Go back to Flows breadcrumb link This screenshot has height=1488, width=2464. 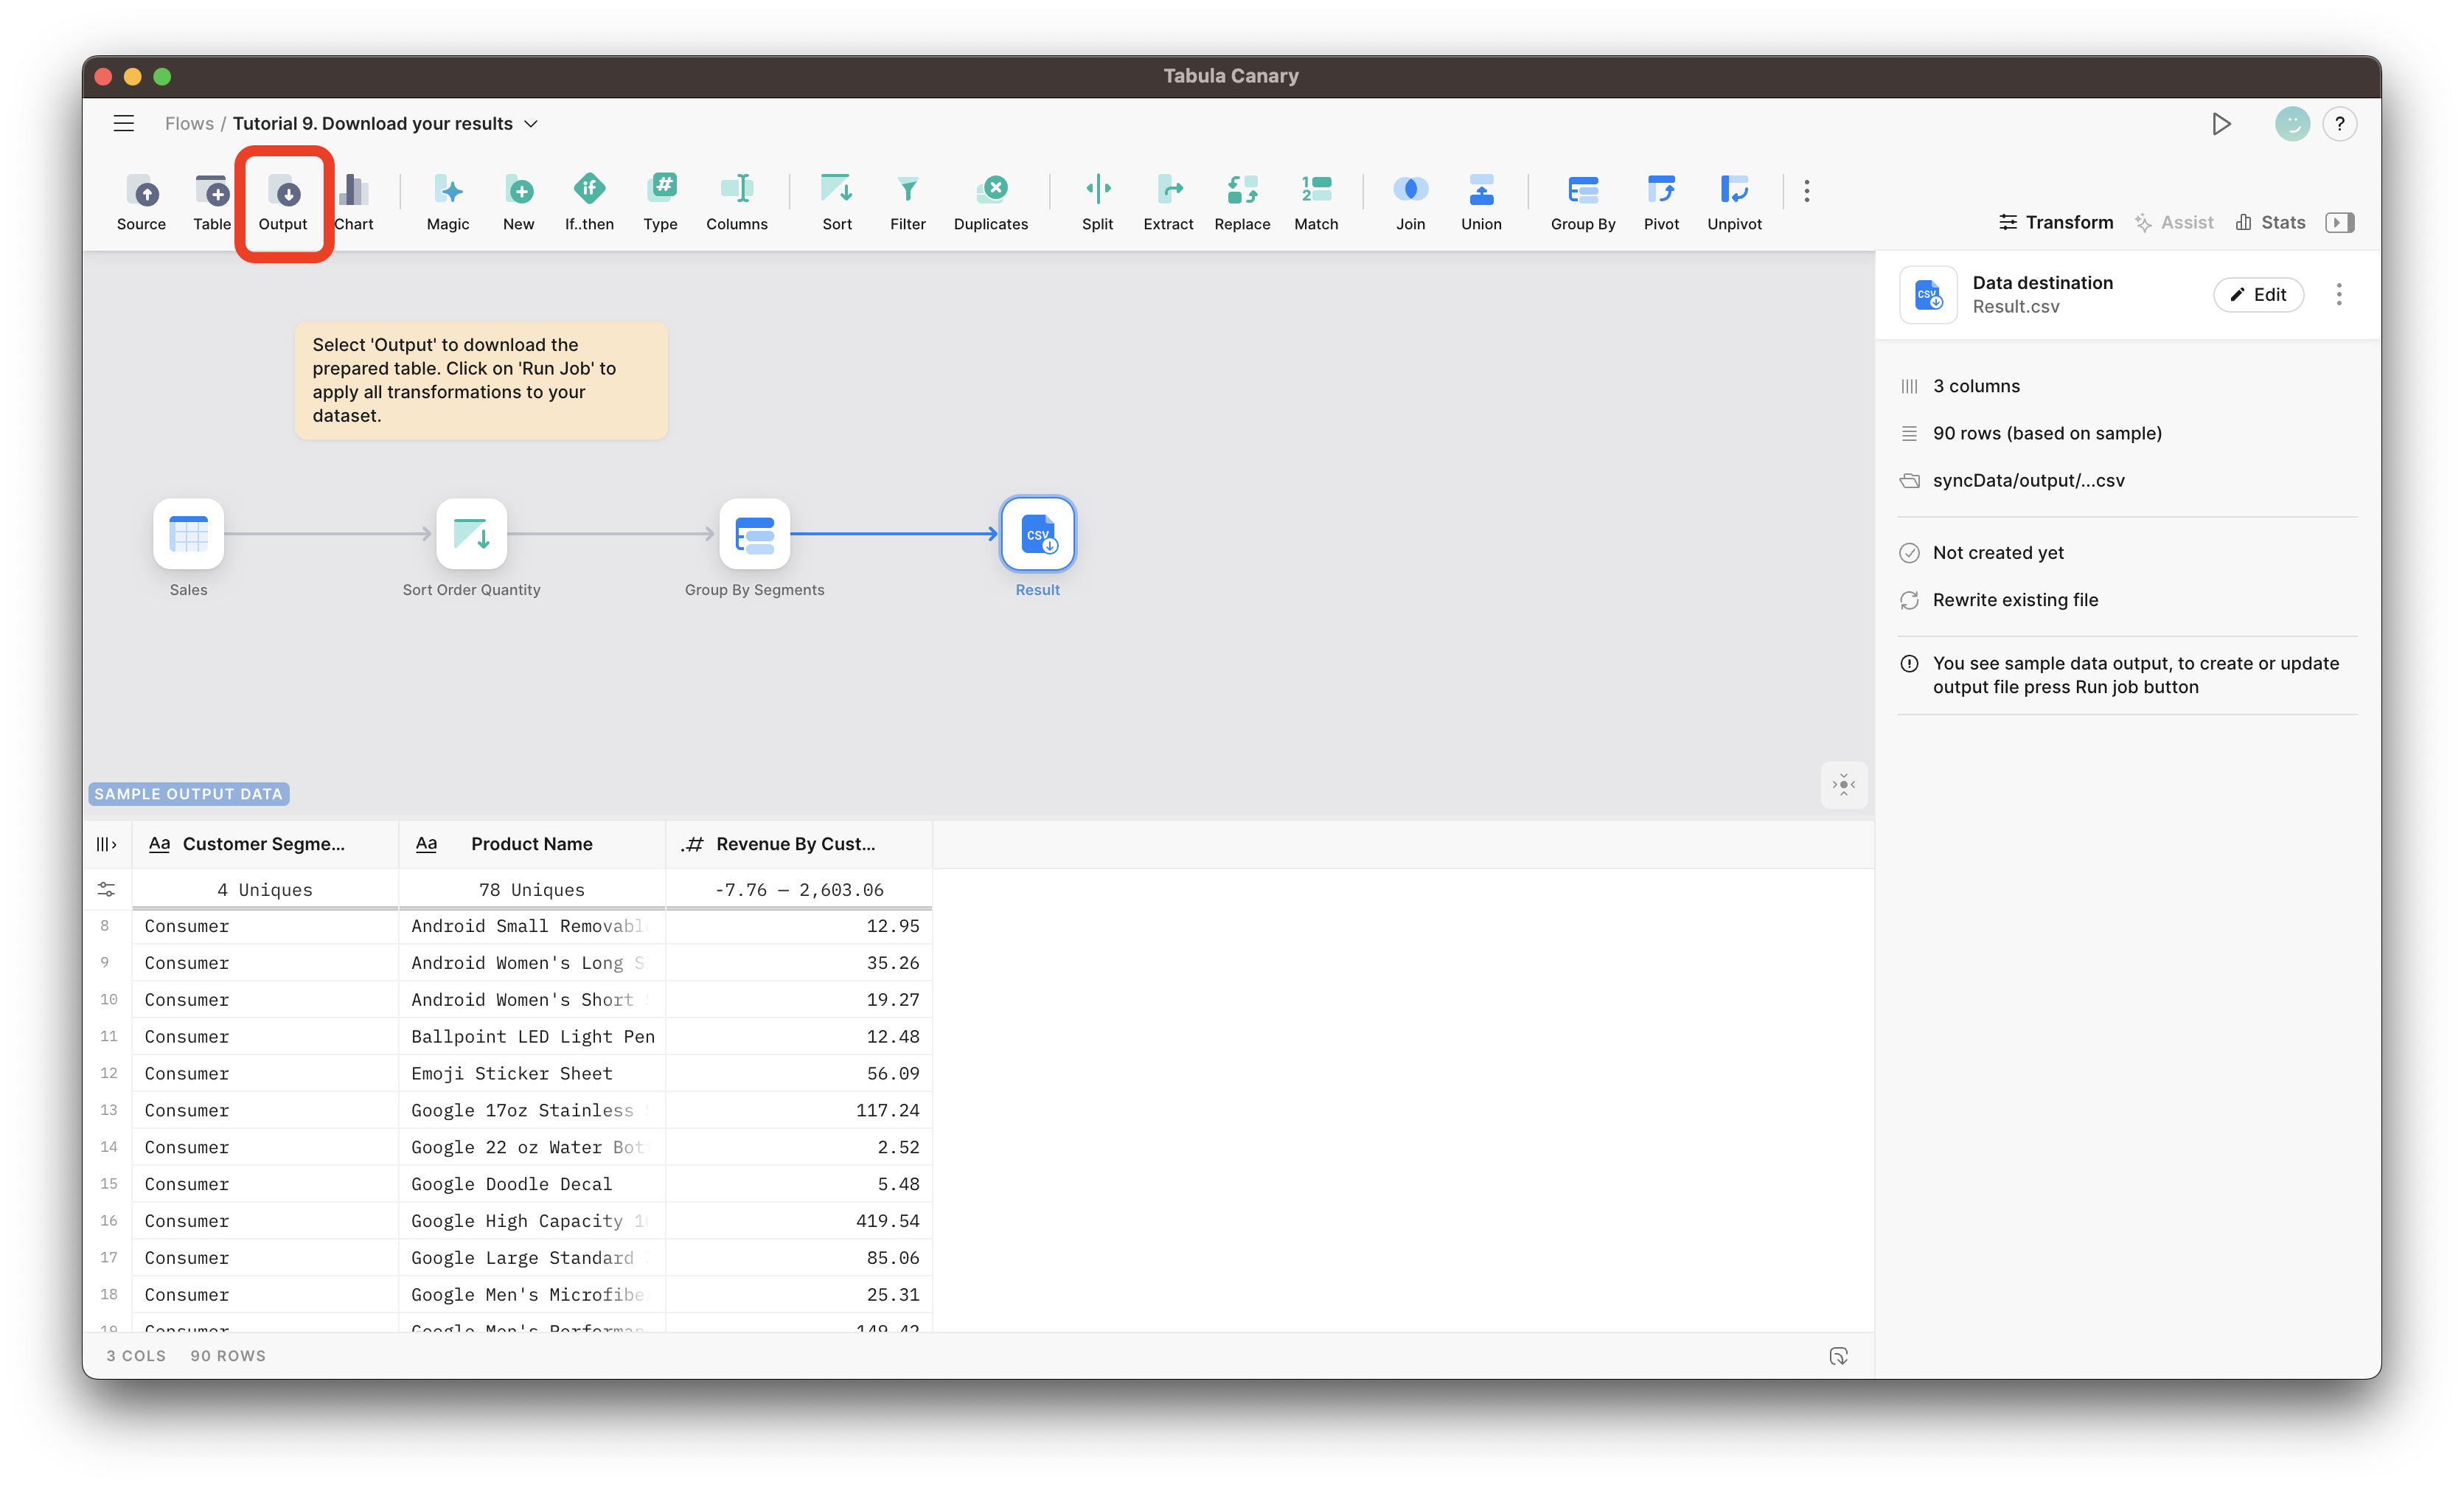pyautogui.click(x=189, y=123)
